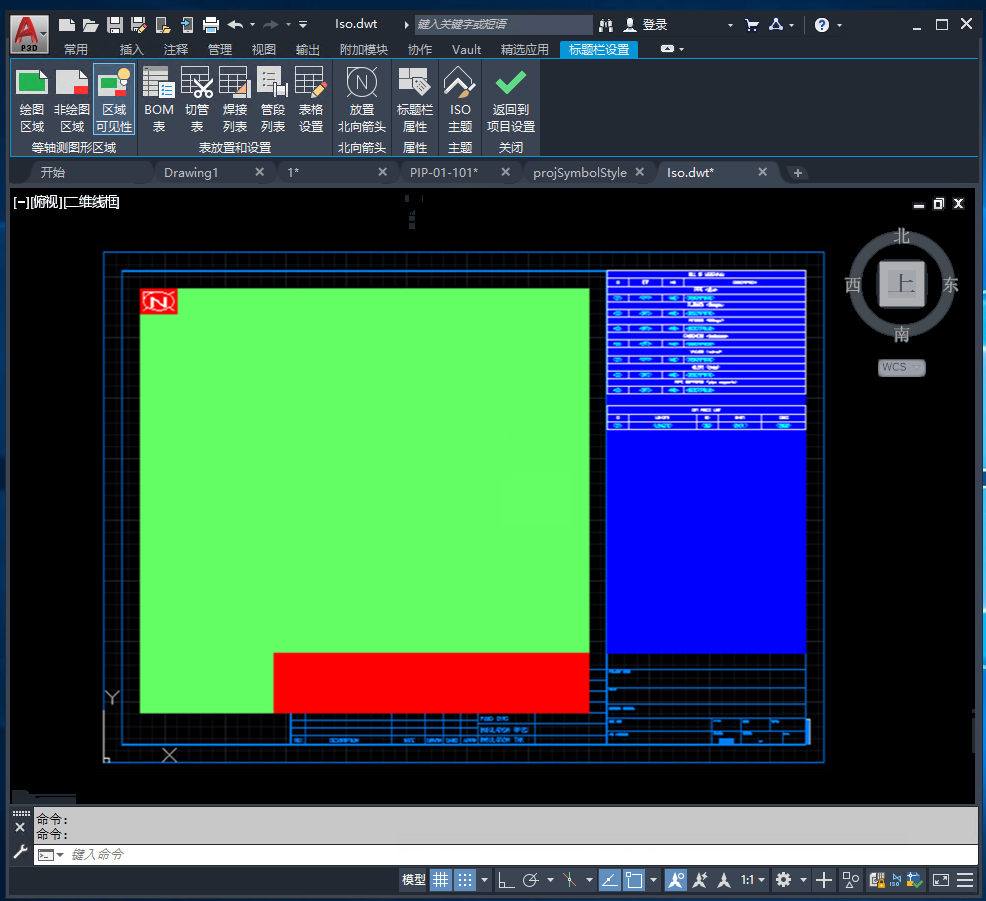Open the 焊接列表 weld list tool
Screen dimensions: 986x901
235,100
